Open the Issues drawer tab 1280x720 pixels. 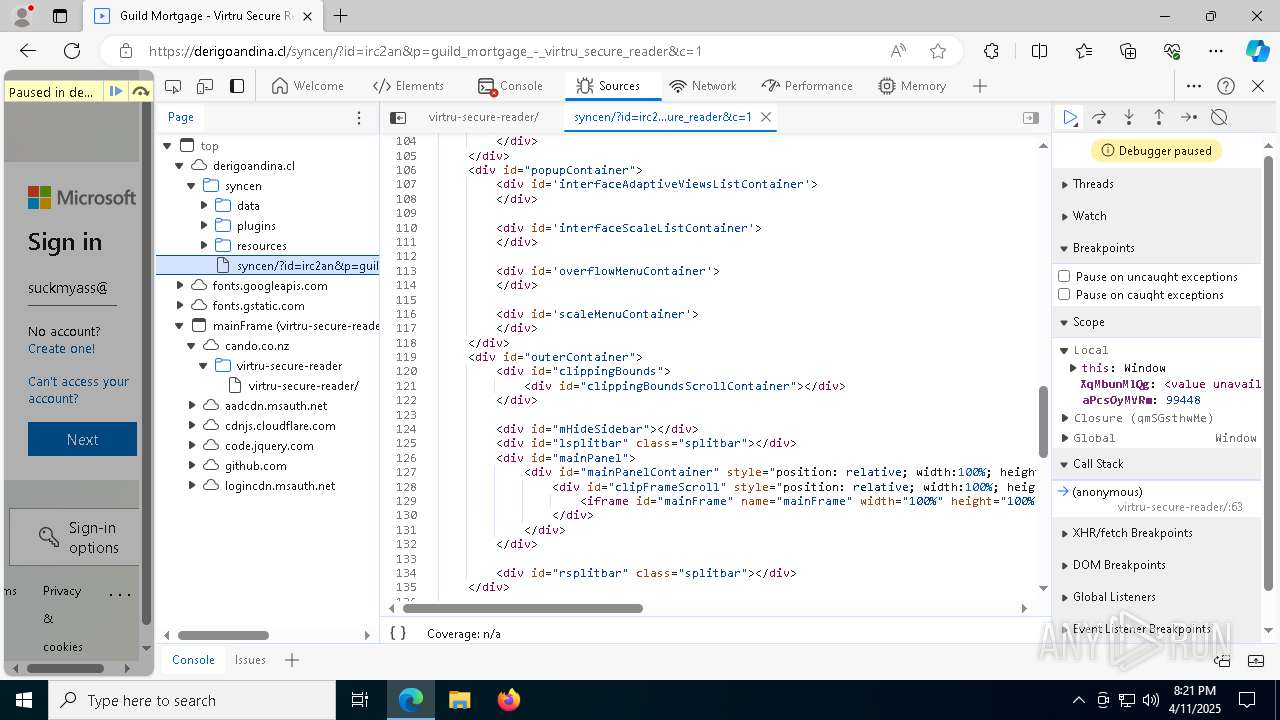tap(250, 660)
